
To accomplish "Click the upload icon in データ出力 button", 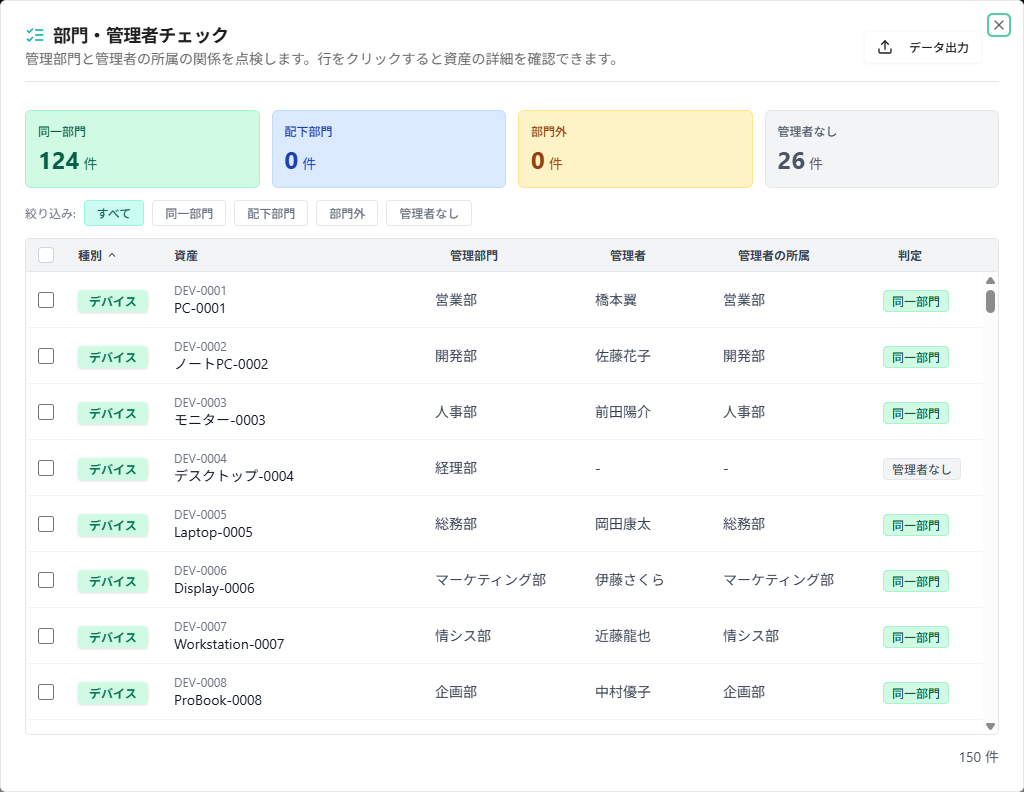I will point(885,47).
